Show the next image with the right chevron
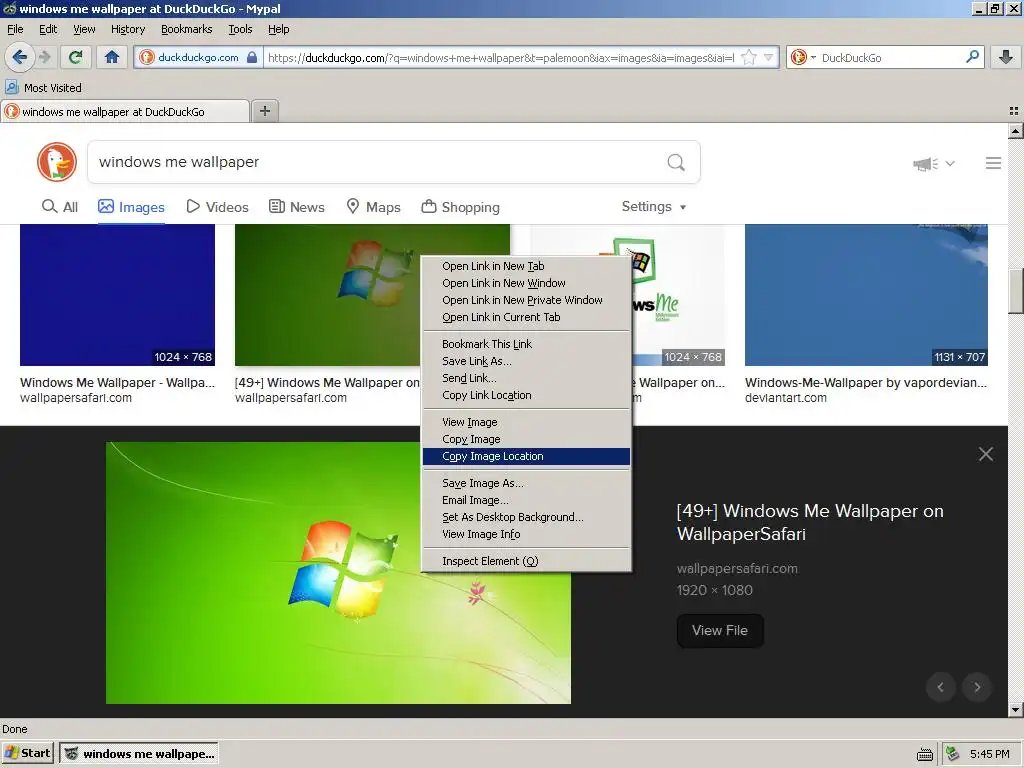Screen dimensions: 1024x768 [x=977, y=687]
